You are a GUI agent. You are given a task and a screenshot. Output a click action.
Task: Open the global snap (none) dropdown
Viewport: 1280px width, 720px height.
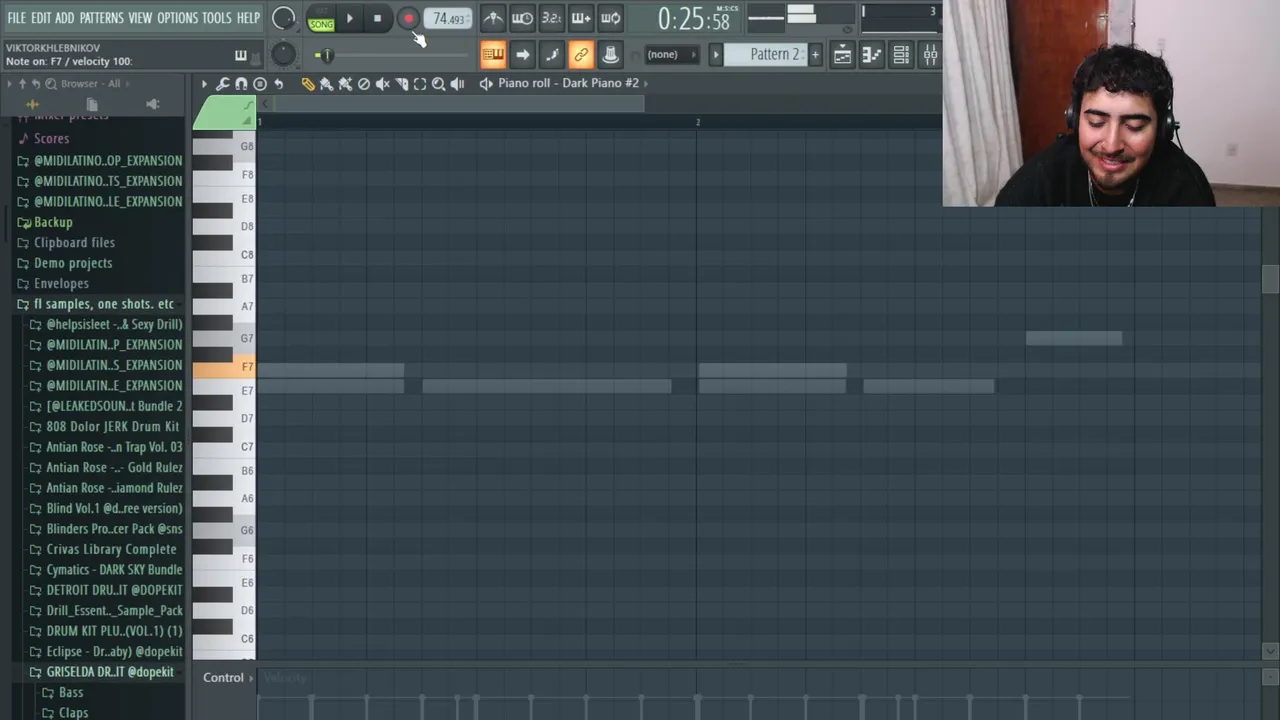[670, 54]
